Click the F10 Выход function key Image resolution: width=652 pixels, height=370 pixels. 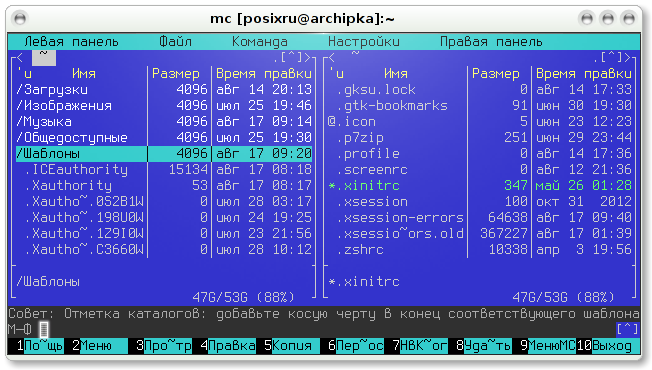click(608, 345)
